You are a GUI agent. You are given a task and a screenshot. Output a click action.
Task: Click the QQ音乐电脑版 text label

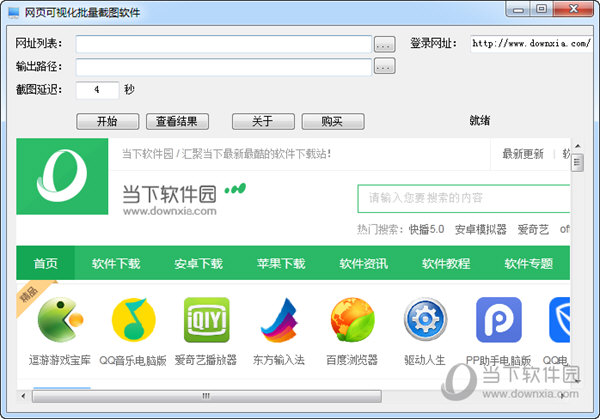coord(133,360)
